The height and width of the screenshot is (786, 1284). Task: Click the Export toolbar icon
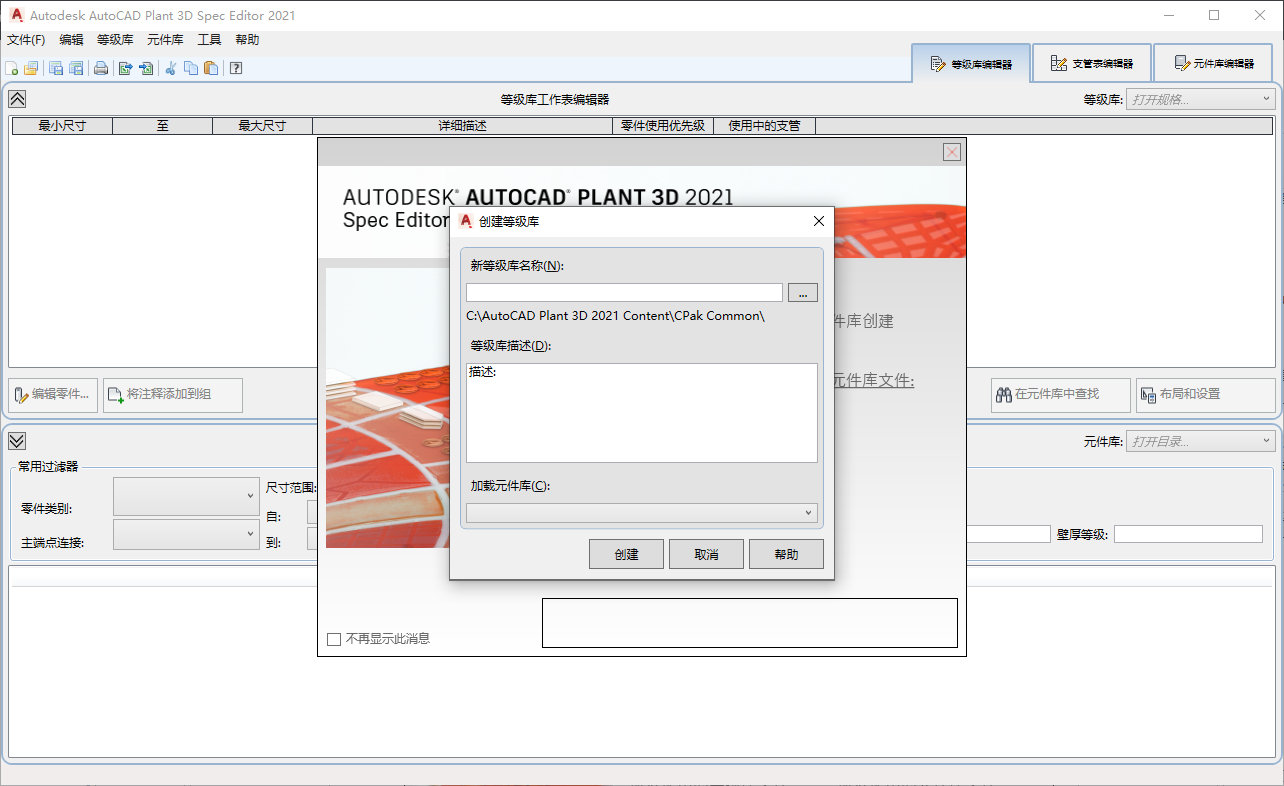(126, 68)
